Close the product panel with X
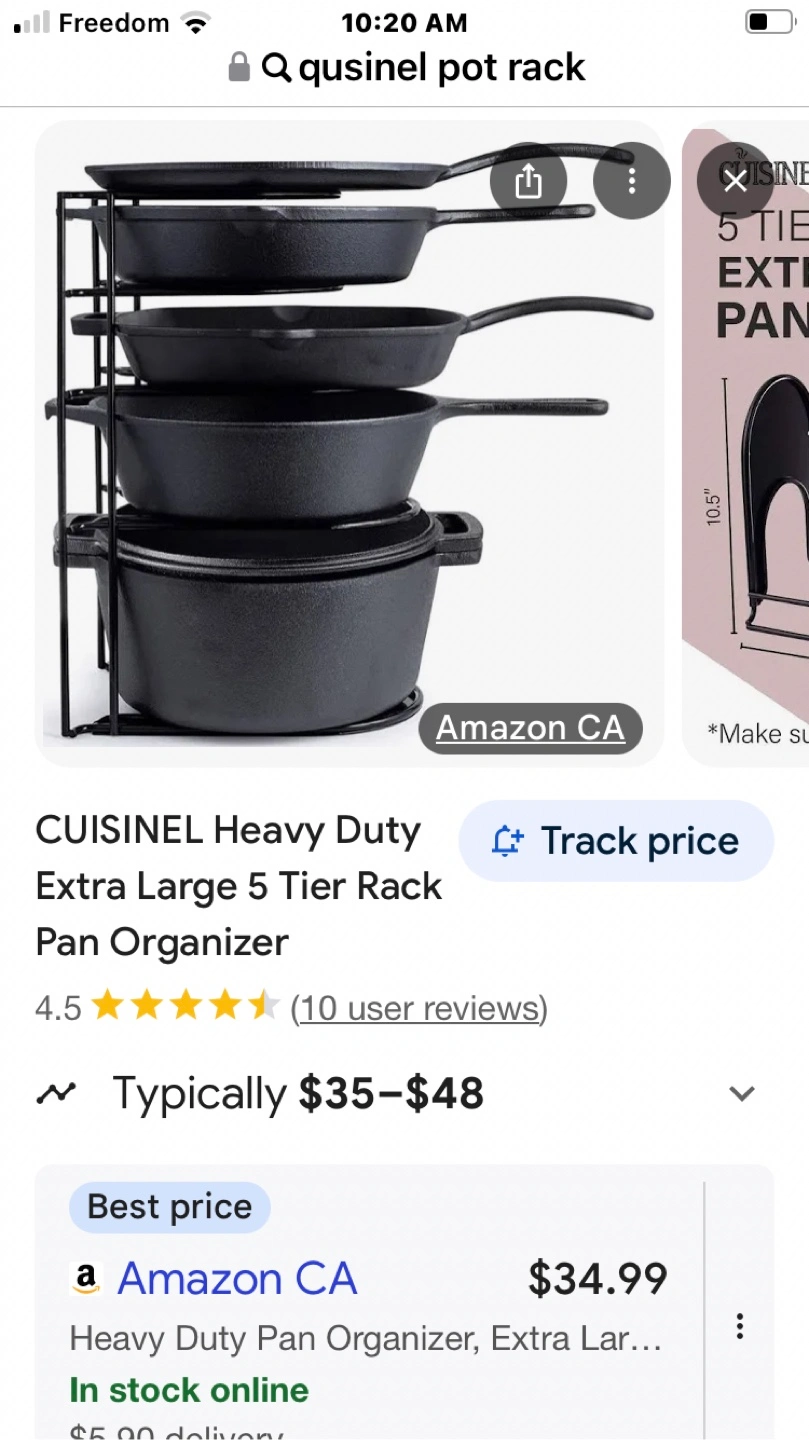This screenshot has width=809, height=1440. (736, 181)
